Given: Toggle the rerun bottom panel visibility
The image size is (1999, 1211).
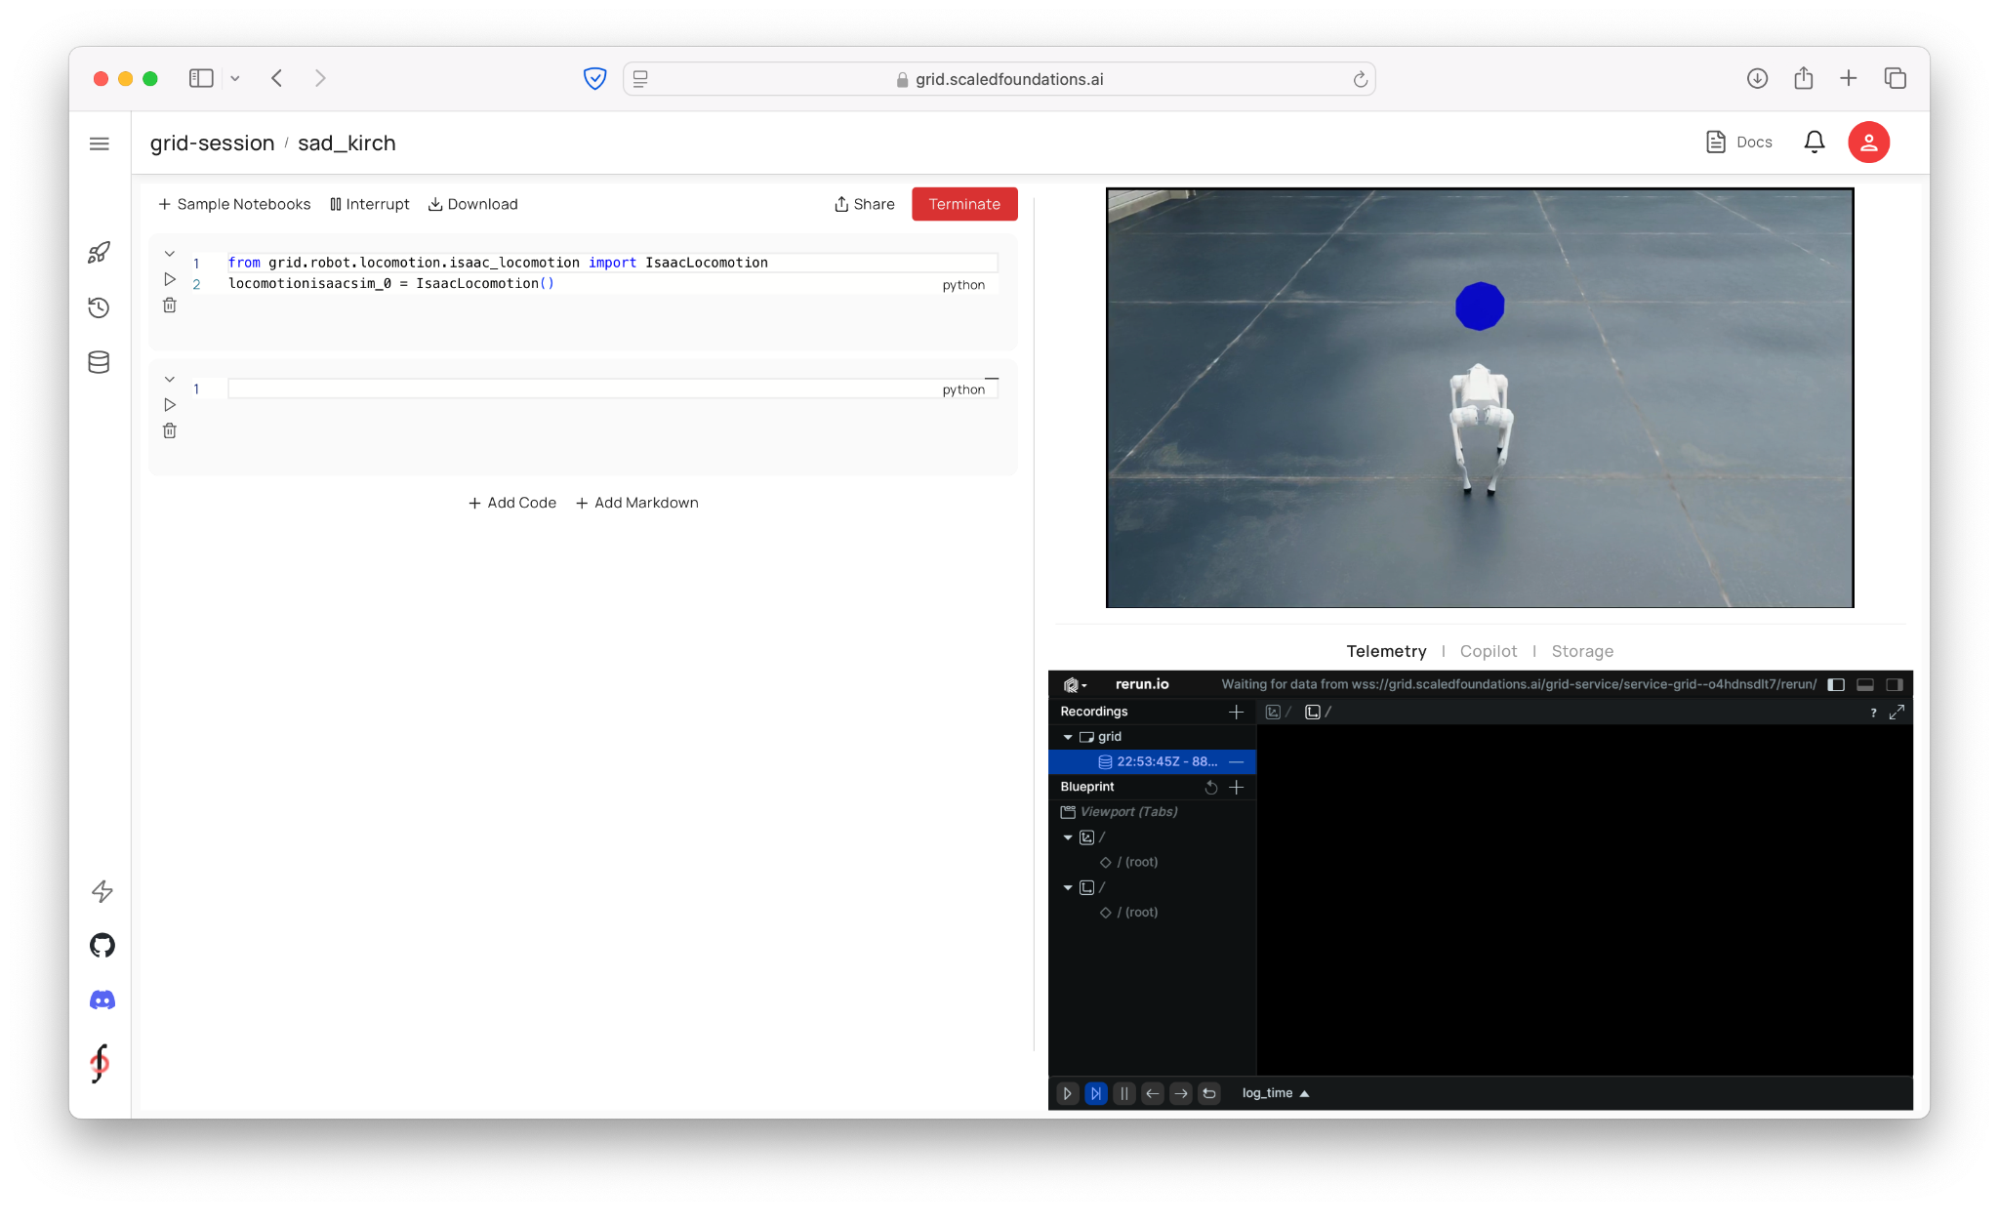Looking at the screenshot, I should tap(1865, 684).
